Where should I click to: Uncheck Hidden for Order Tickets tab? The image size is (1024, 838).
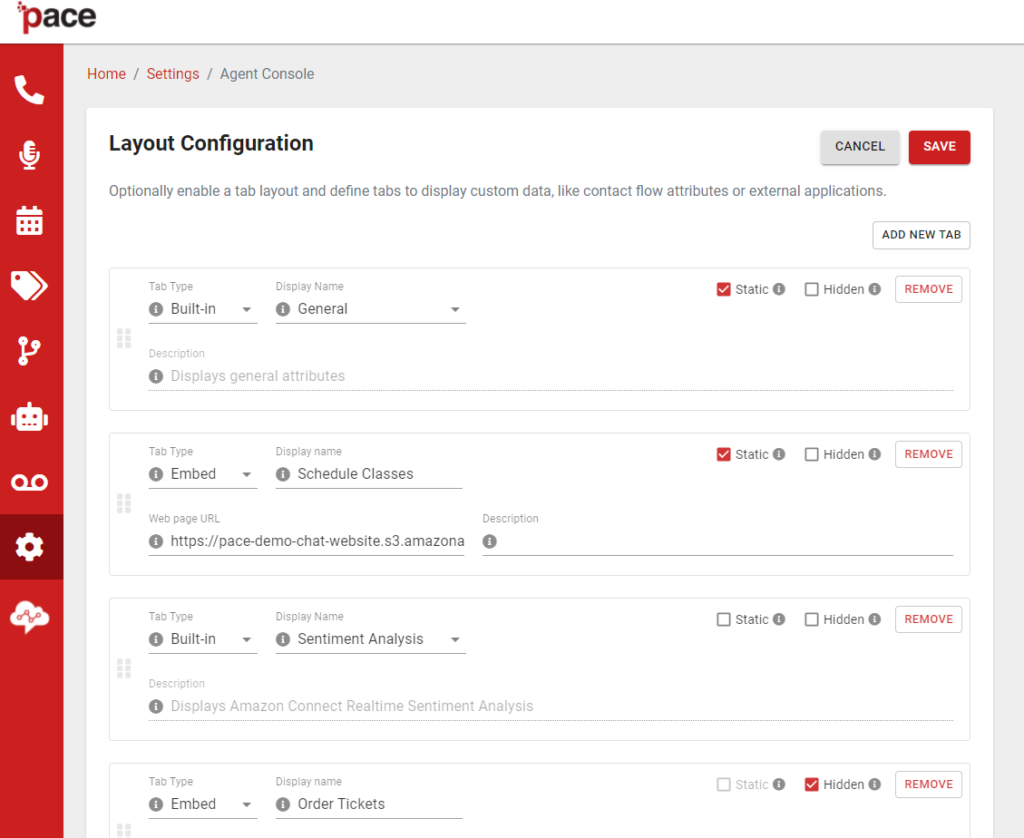point(811,784)
